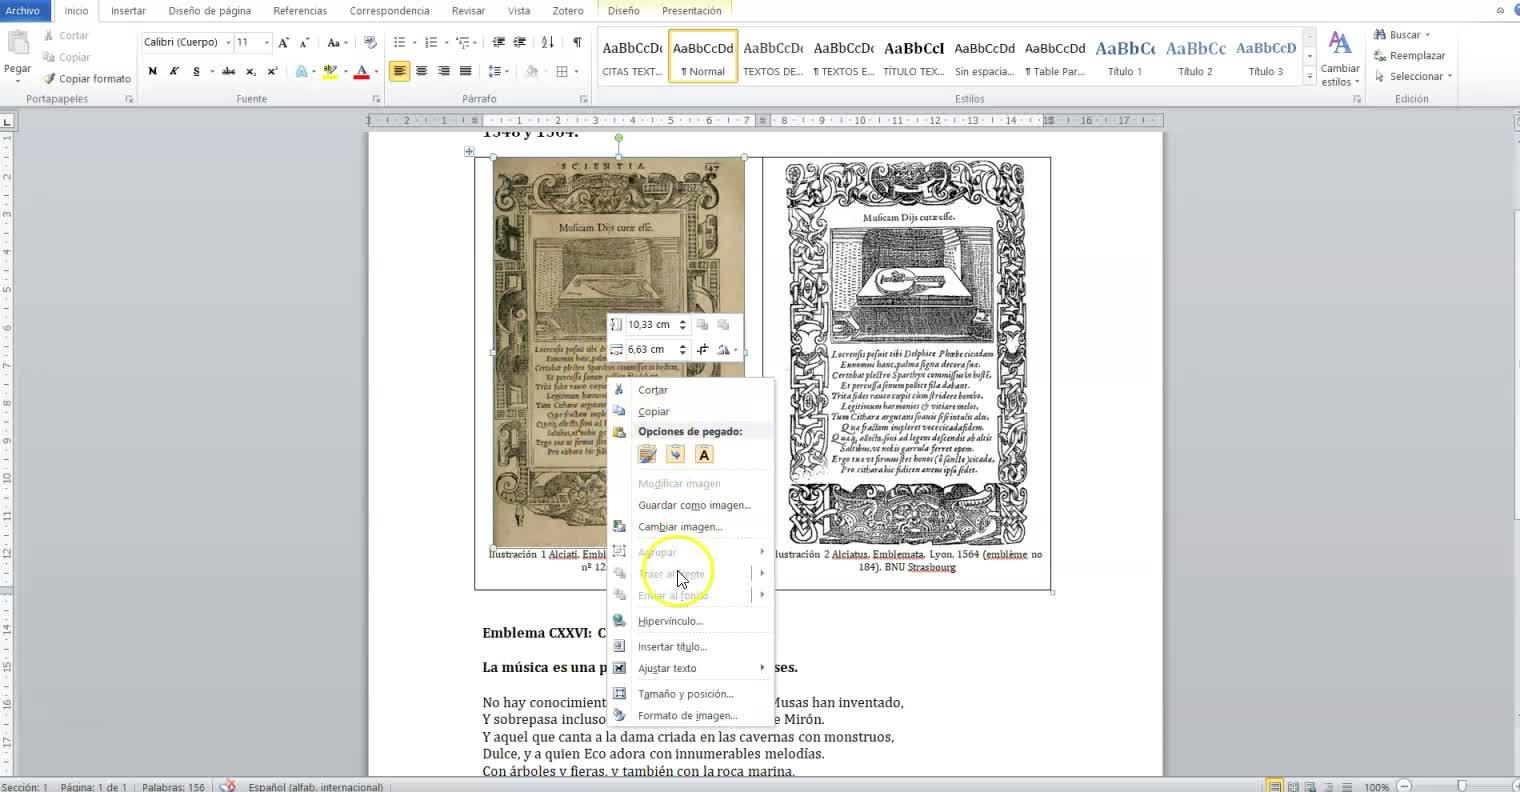Expand the Ajustar texto submenu

pos(667,669)
